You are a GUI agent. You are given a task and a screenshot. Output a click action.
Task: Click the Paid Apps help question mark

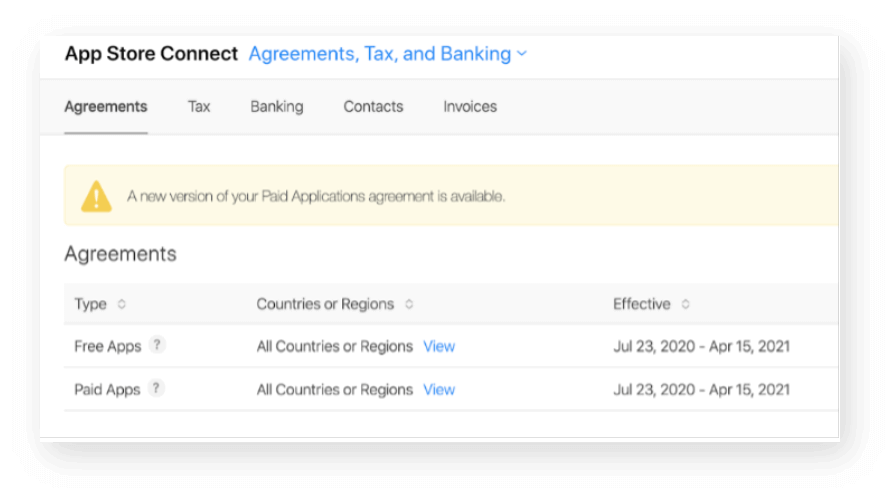point(156,389)
